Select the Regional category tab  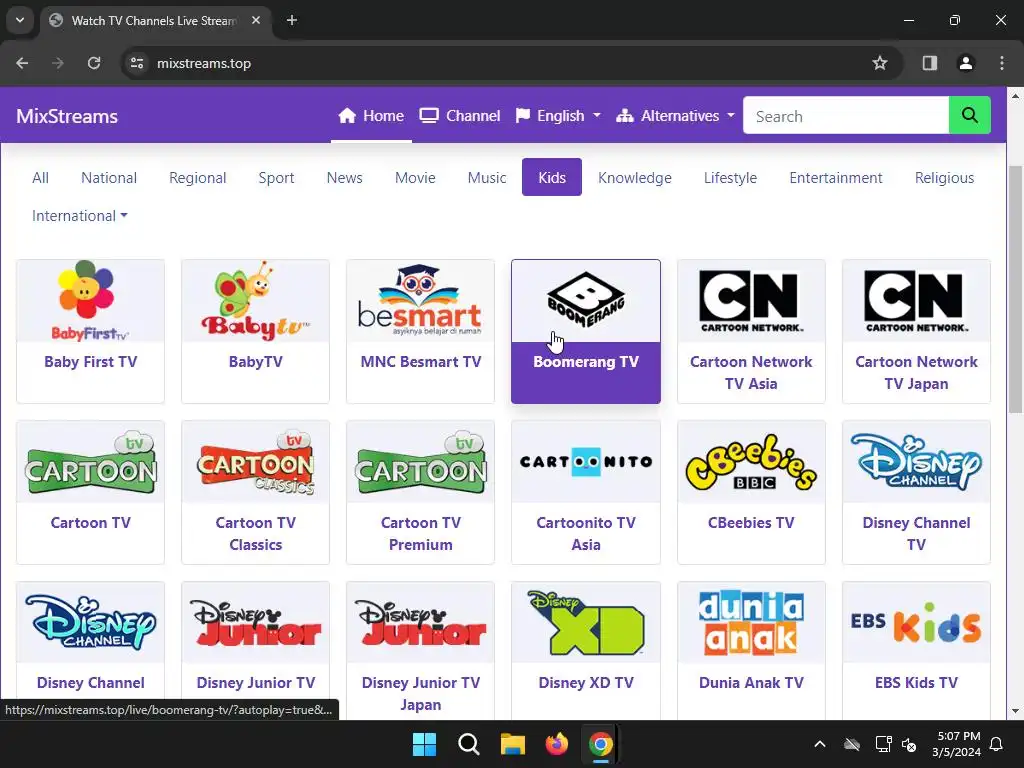(197, 178)
